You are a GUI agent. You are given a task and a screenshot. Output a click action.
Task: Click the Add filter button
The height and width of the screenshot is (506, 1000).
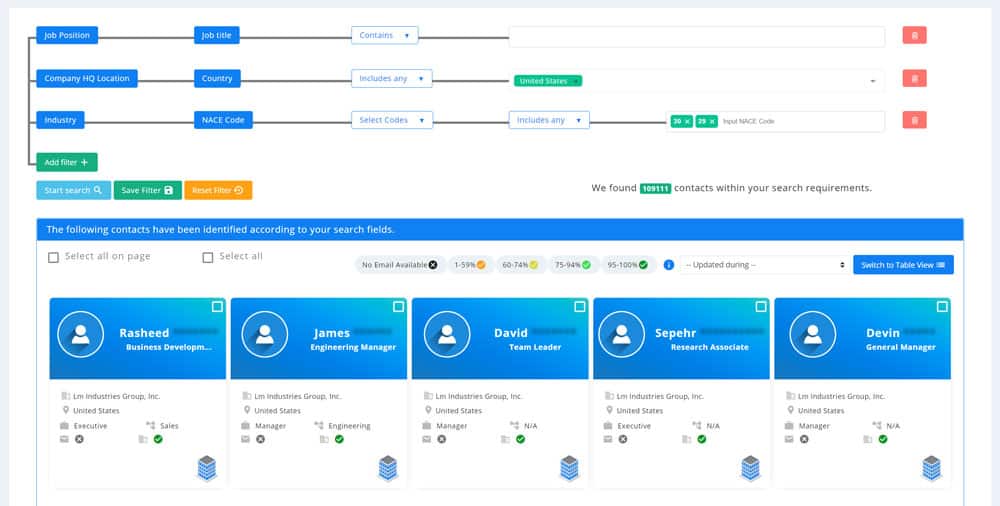point(66,162)
